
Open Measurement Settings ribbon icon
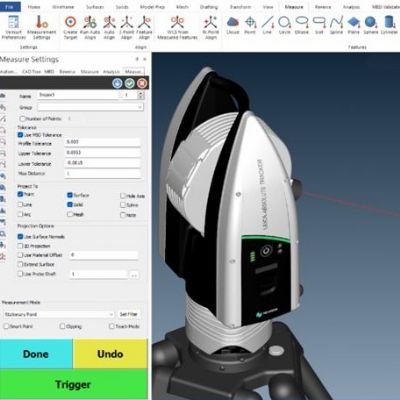pos(42,27)
